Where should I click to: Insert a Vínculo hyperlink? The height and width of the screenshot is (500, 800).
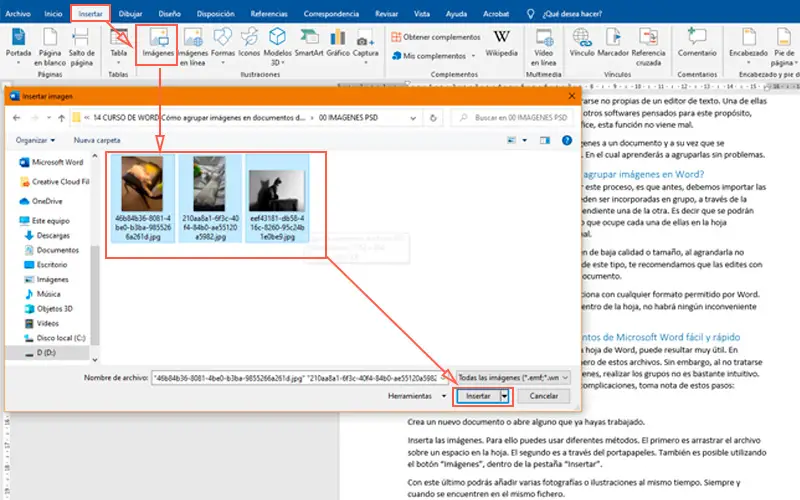click(x=582, y=43)
